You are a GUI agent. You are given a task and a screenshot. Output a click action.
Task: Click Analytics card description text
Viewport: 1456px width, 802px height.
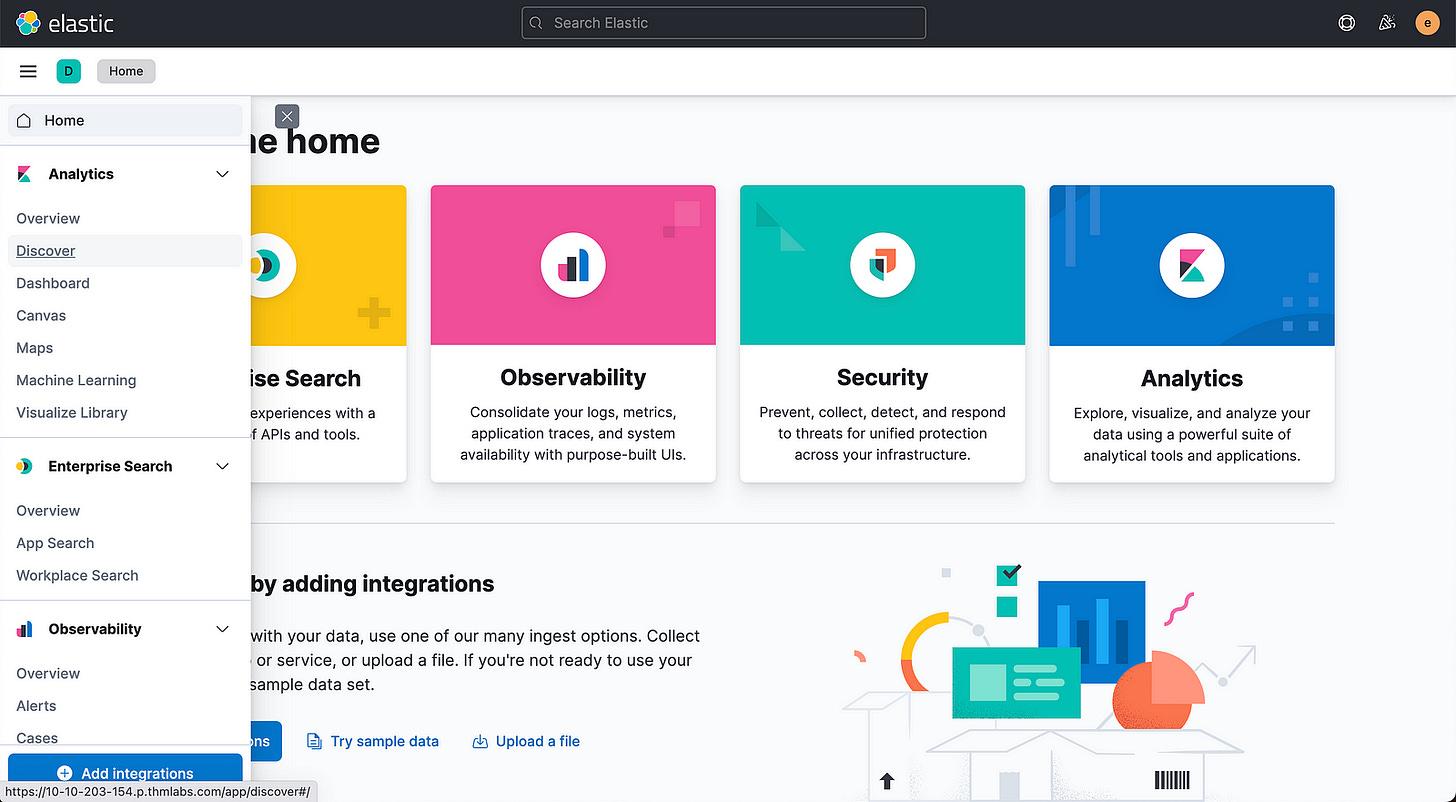click(1192, 434)
